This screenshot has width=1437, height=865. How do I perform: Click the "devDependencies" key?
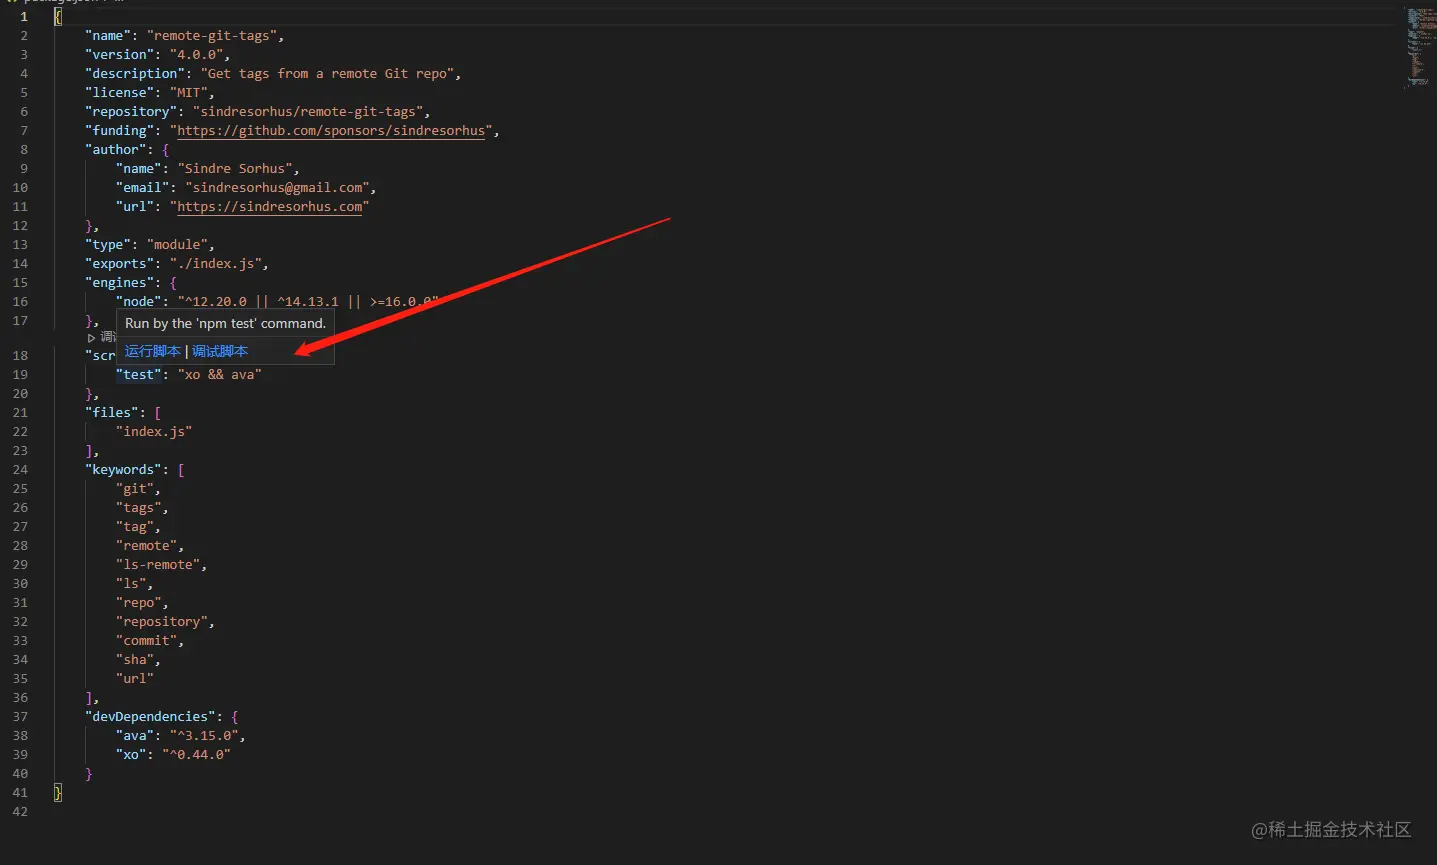coord(150,717)
